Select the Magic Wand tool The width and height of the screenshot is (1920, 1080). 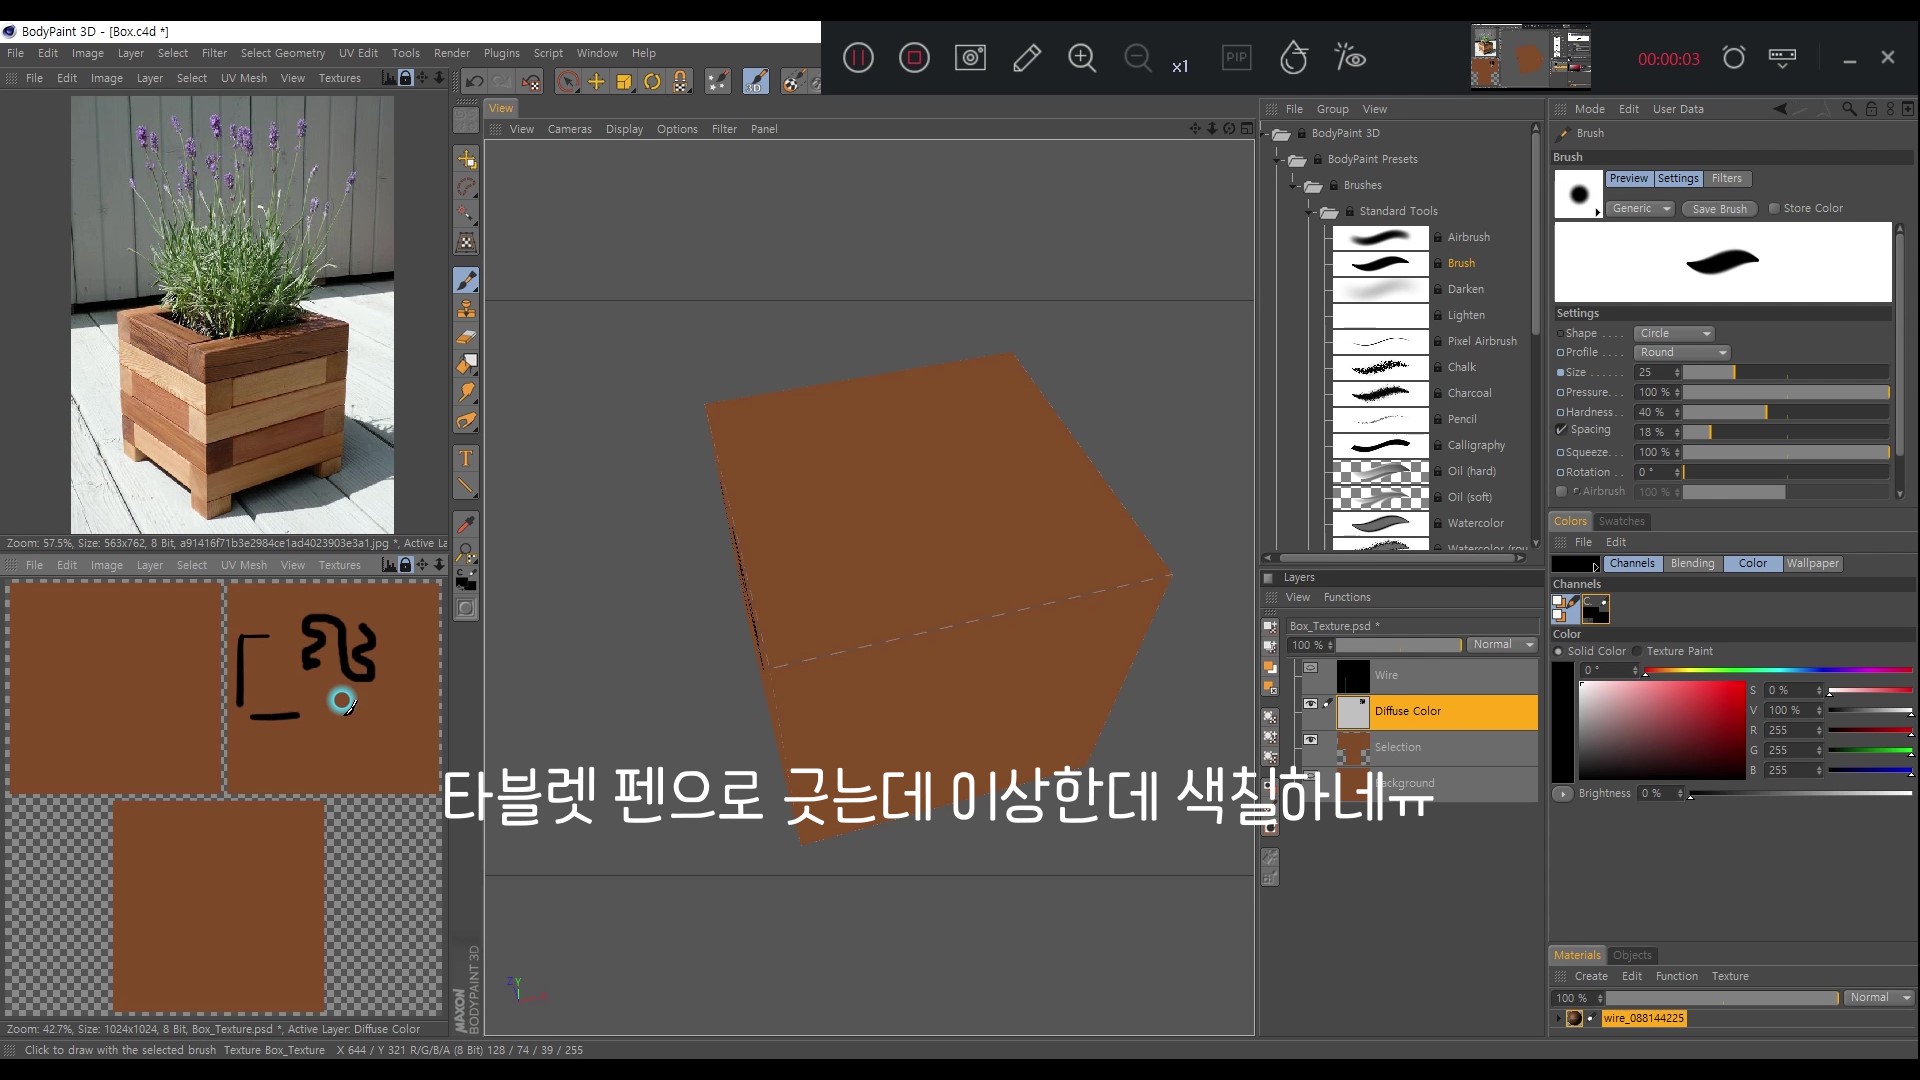(x=466, y=214)
